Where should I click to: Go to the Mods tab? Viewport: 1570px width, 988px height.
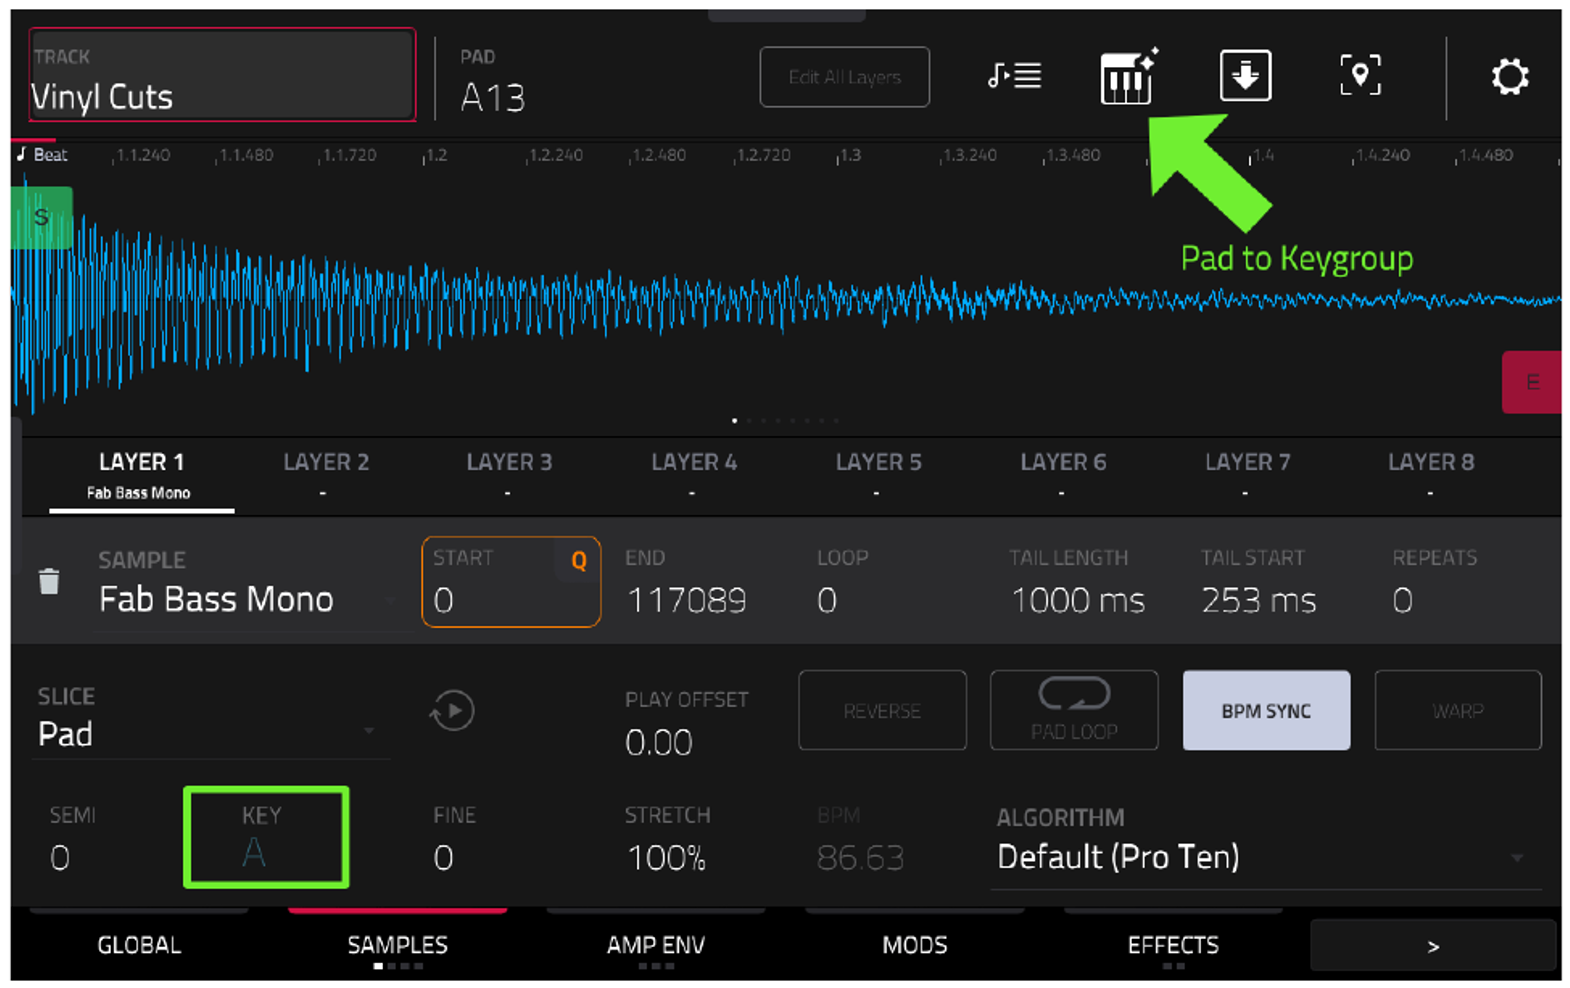(915, 945)
